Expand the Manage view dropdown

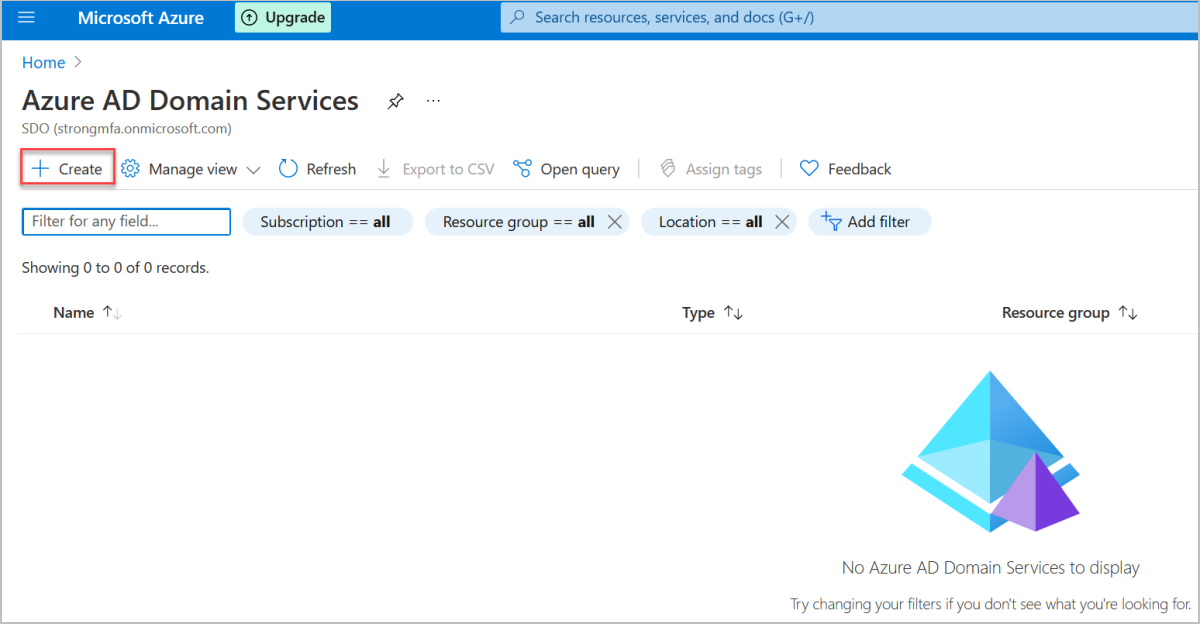tap(190, 169)
